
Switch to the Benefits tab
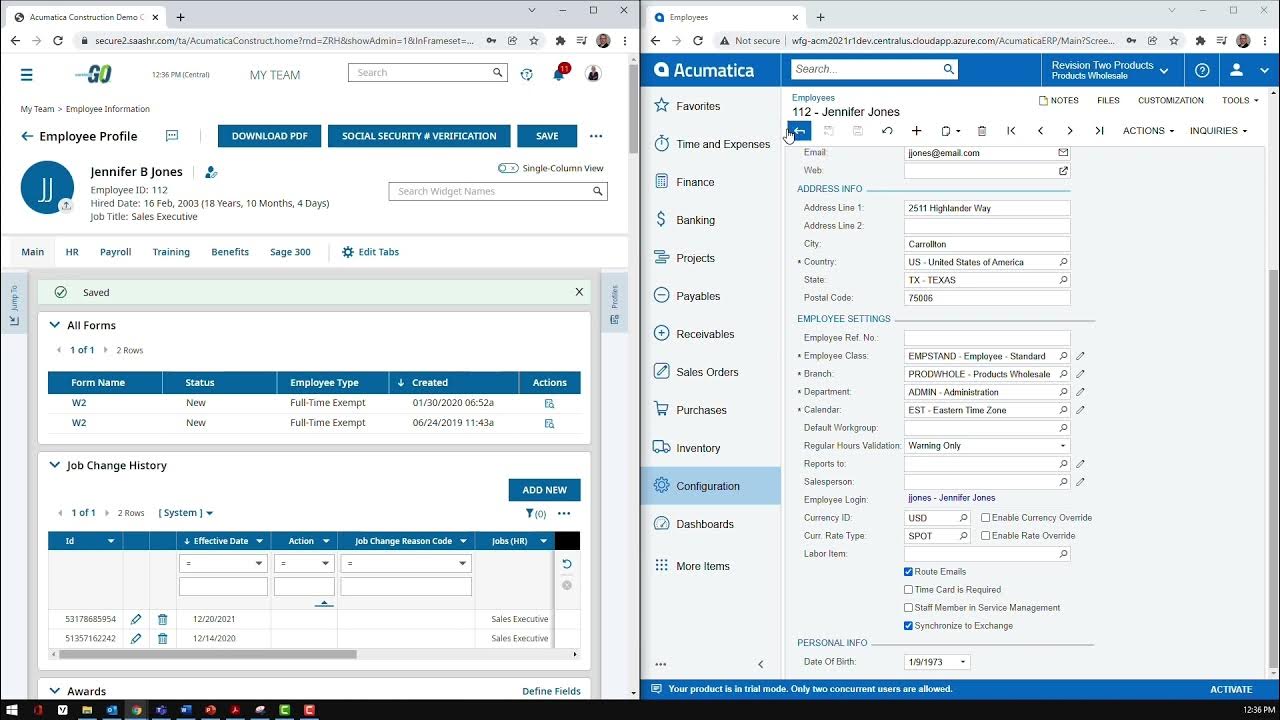(230, 252)
